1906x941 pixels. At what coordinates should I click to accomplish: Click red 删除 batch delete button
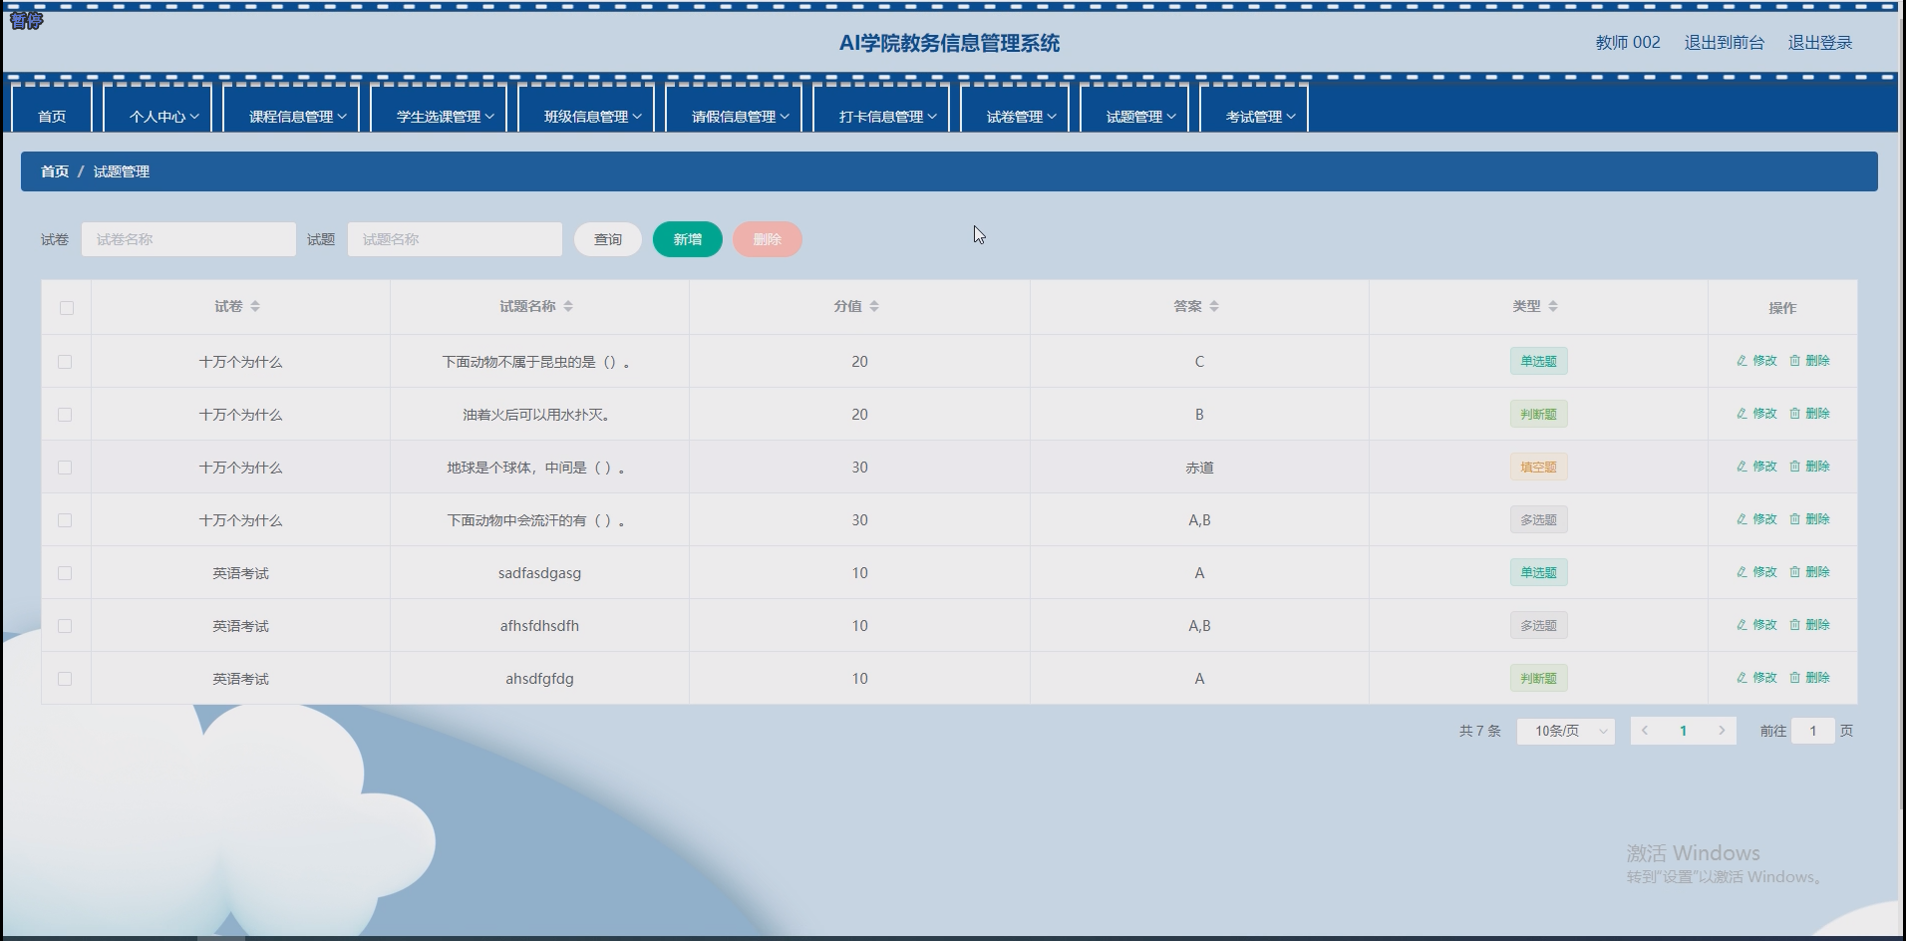767,239
